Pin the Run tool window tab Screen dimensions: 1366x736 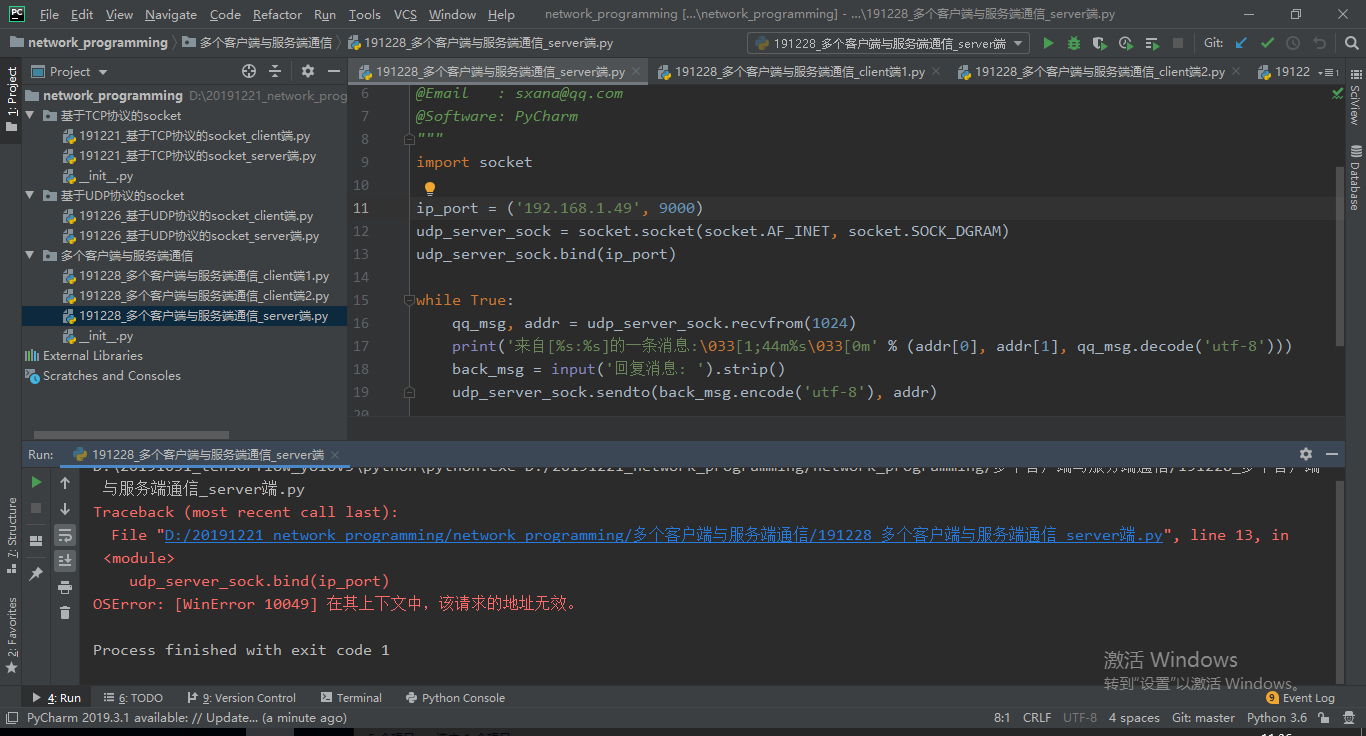click(35, 572)
